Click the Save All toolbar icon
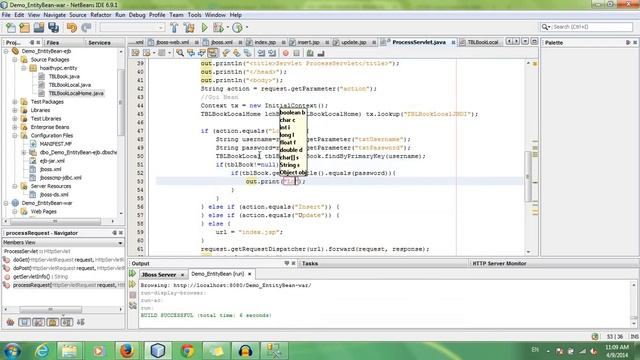This screenshot has height=360, width=640. [x=53, y=27]
